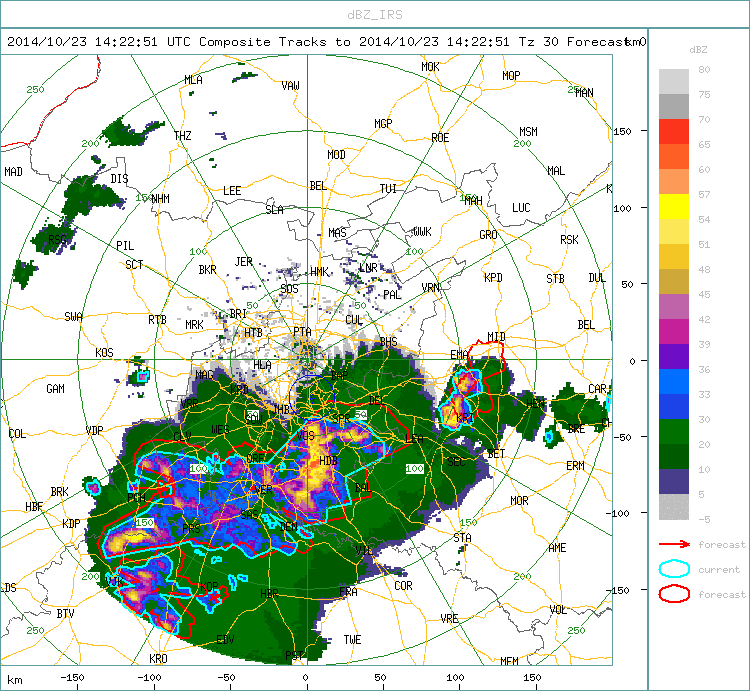Pick the light gray 75-80 dBZ swatch

pyautogui.click(x=674, y=81)
